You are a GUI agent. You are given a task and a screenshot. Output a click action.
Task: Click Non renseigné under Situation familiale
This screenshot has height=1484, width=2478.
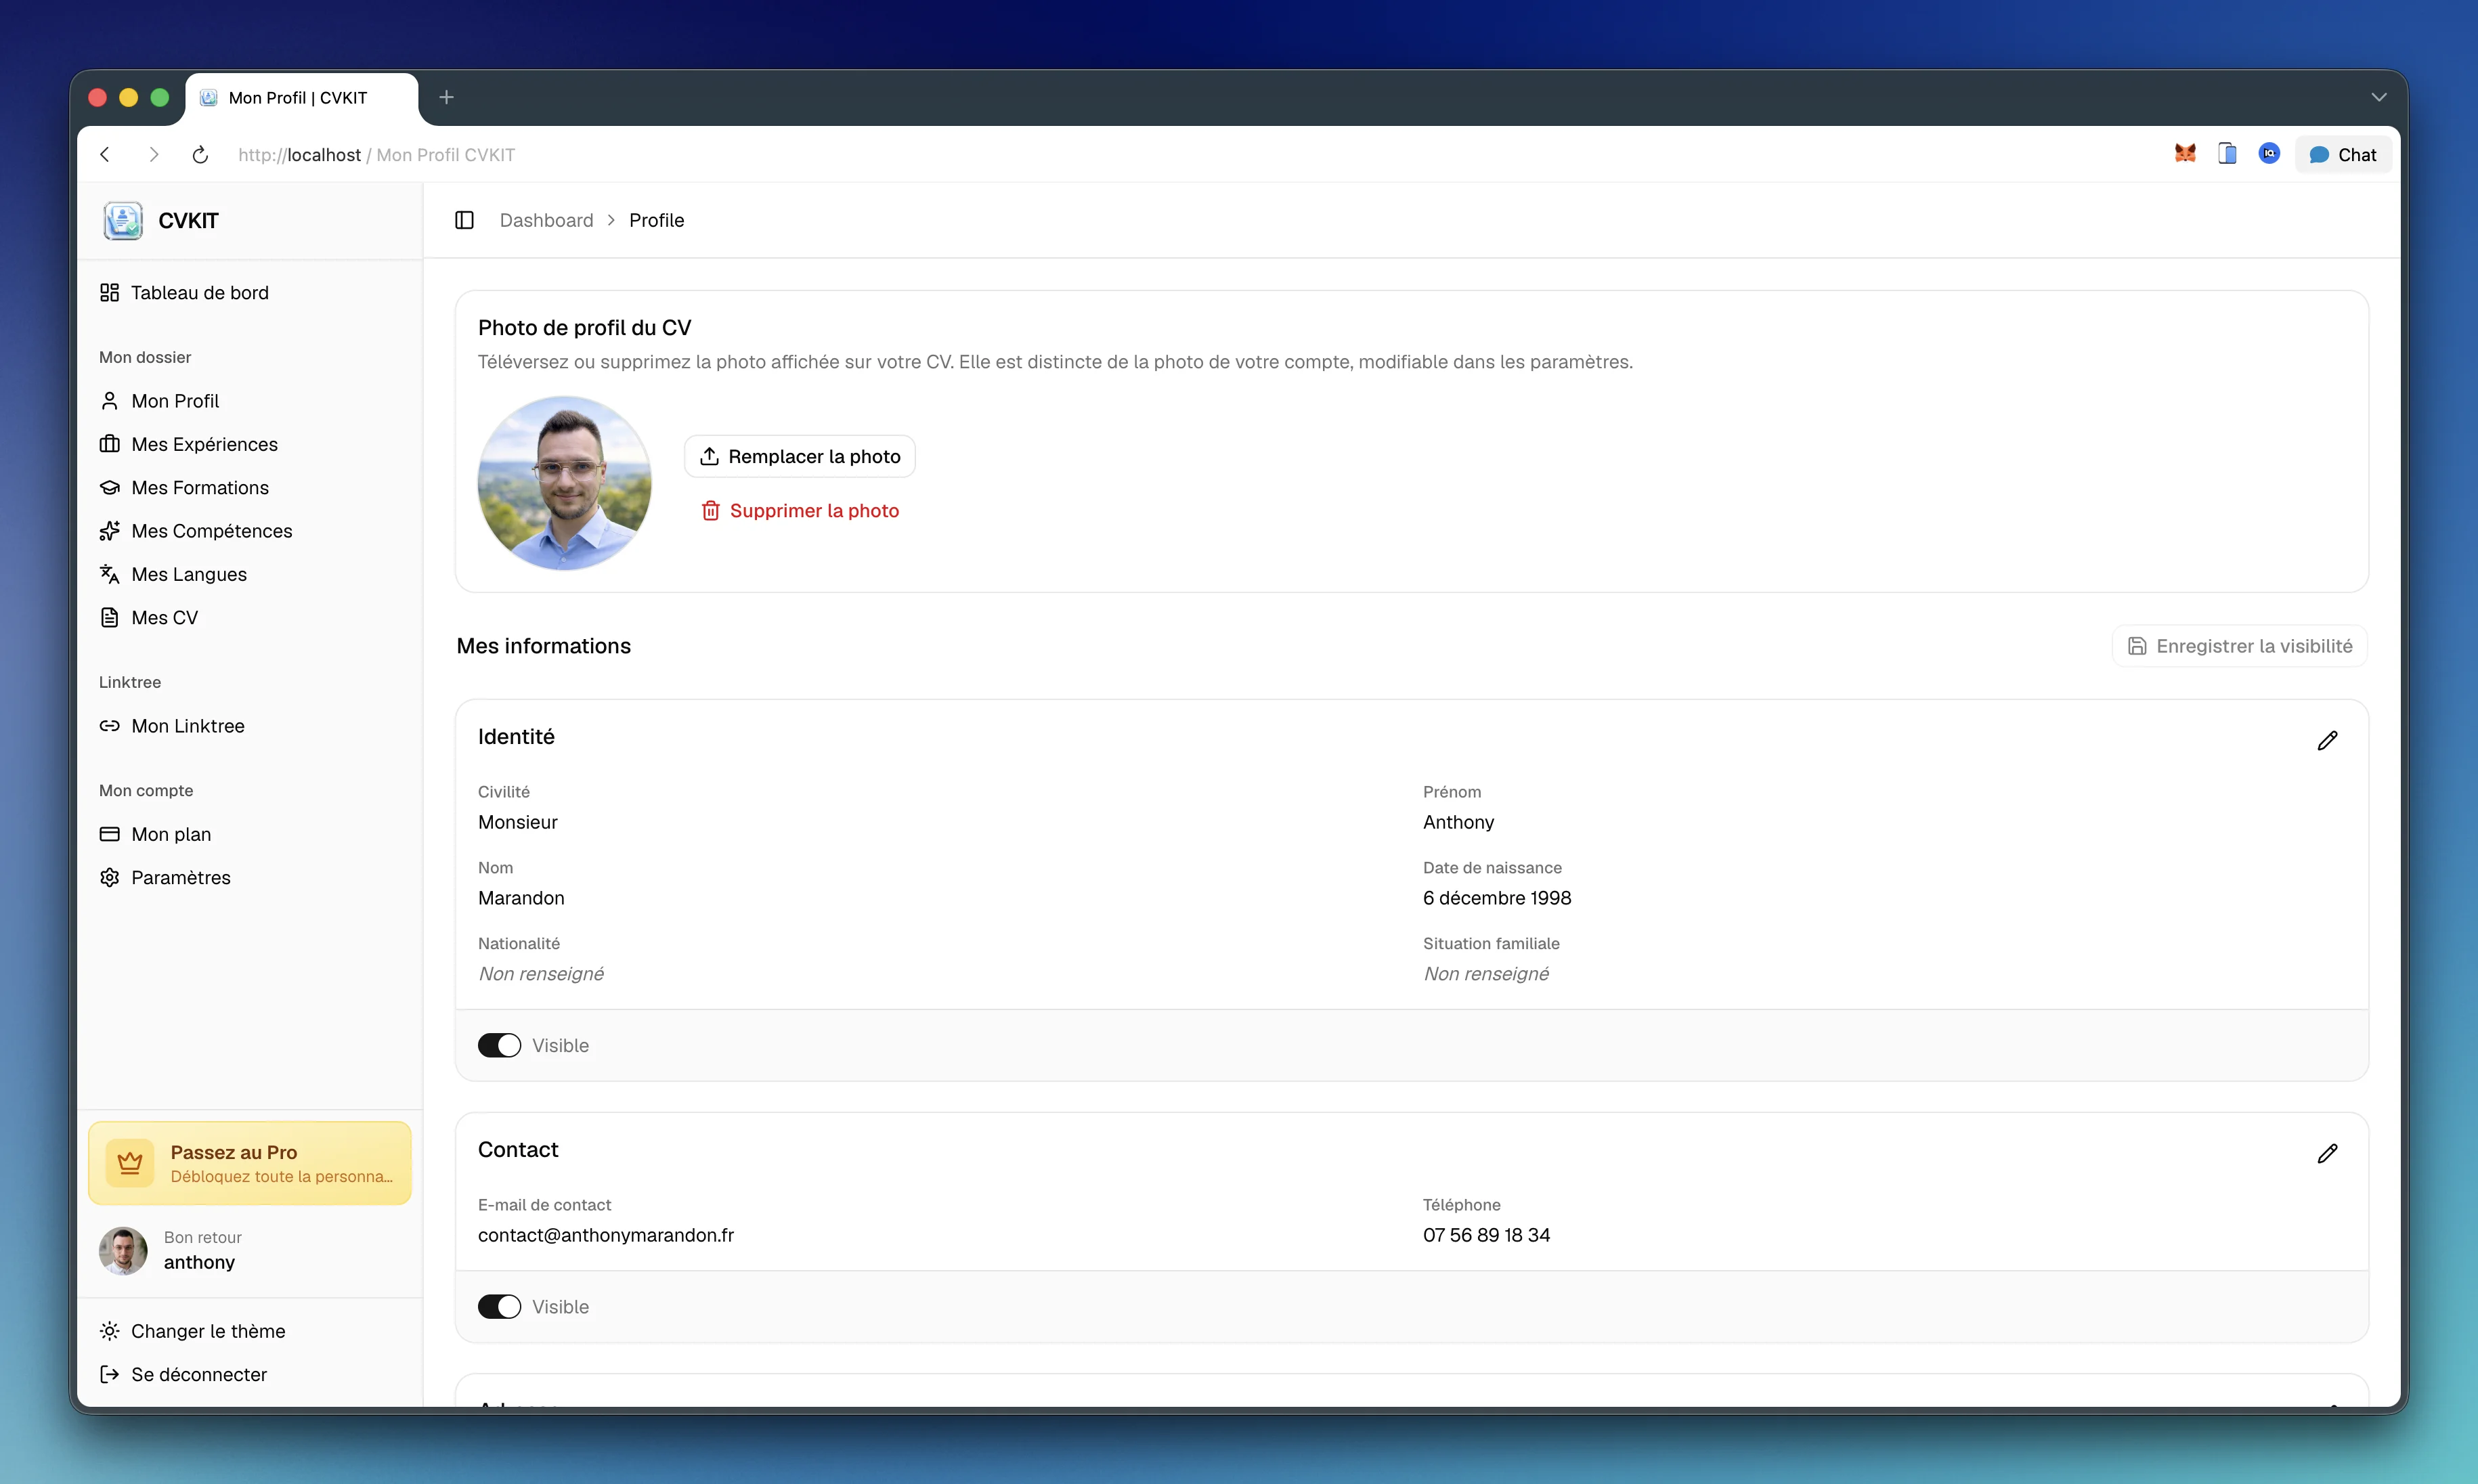click(1486, 974)
